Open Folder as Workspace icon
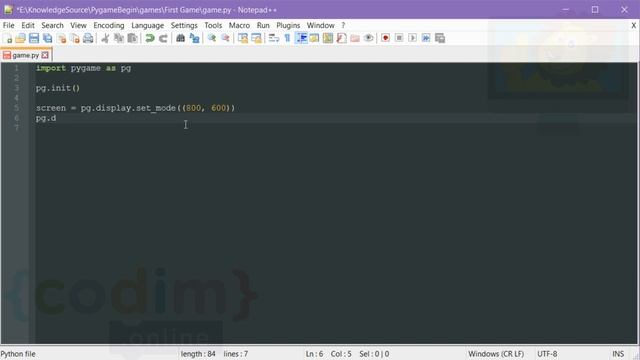Viewport: 640px width, 360px height. click(x=355, y=38)
